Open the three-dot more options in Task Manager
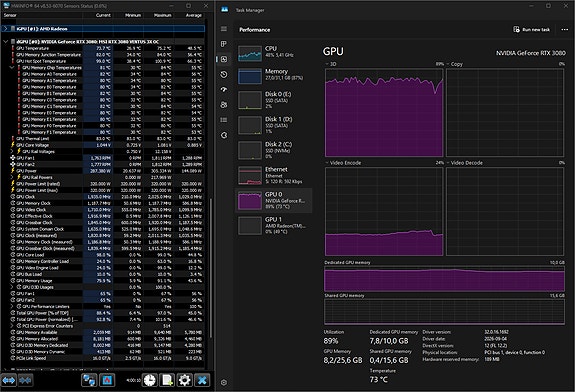The image size is (575, 392). (565, 29)
